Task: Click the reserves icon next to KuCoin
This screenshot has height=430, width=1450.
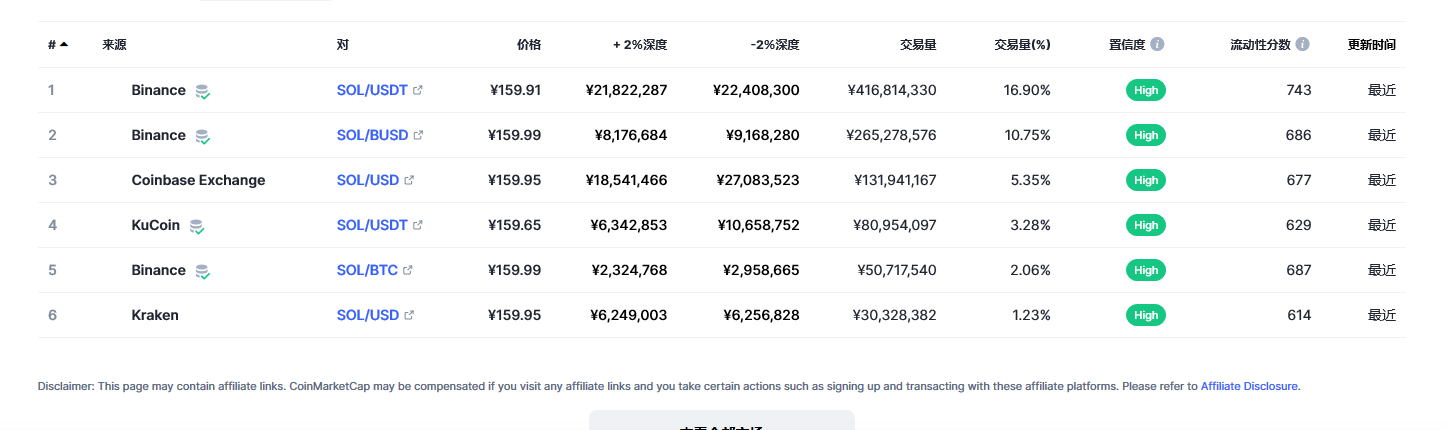Action: 197,226
